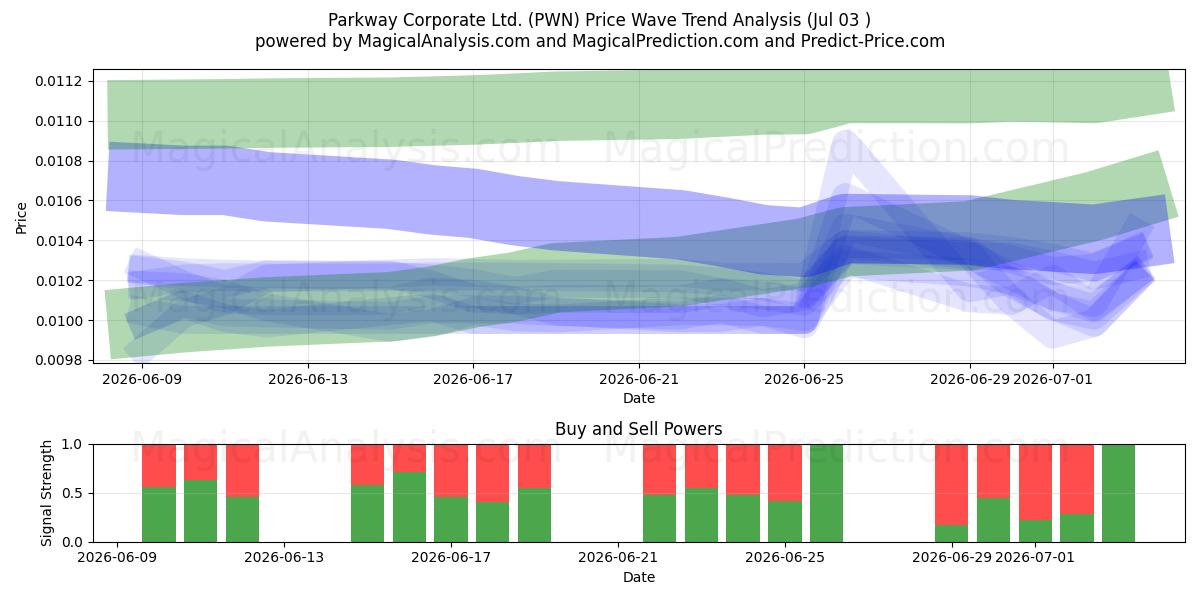Click the 2026-06-17 date tick on price chart
This screenshot has height=600, width=1200.
473,379
